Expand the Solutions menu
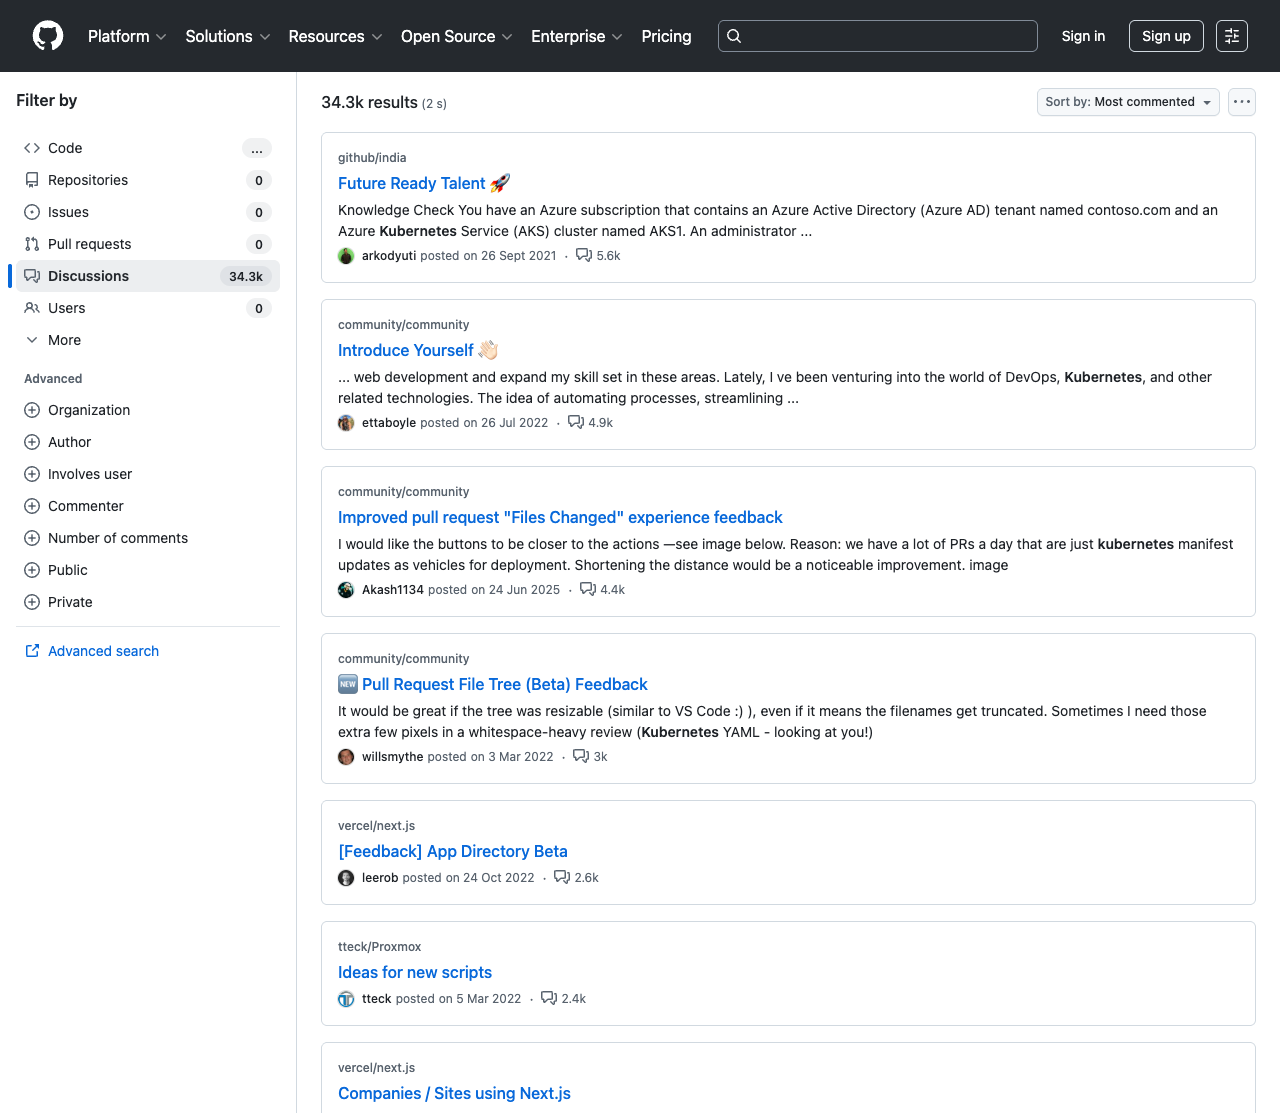The image size is (1280, 1113). point(228,36)
